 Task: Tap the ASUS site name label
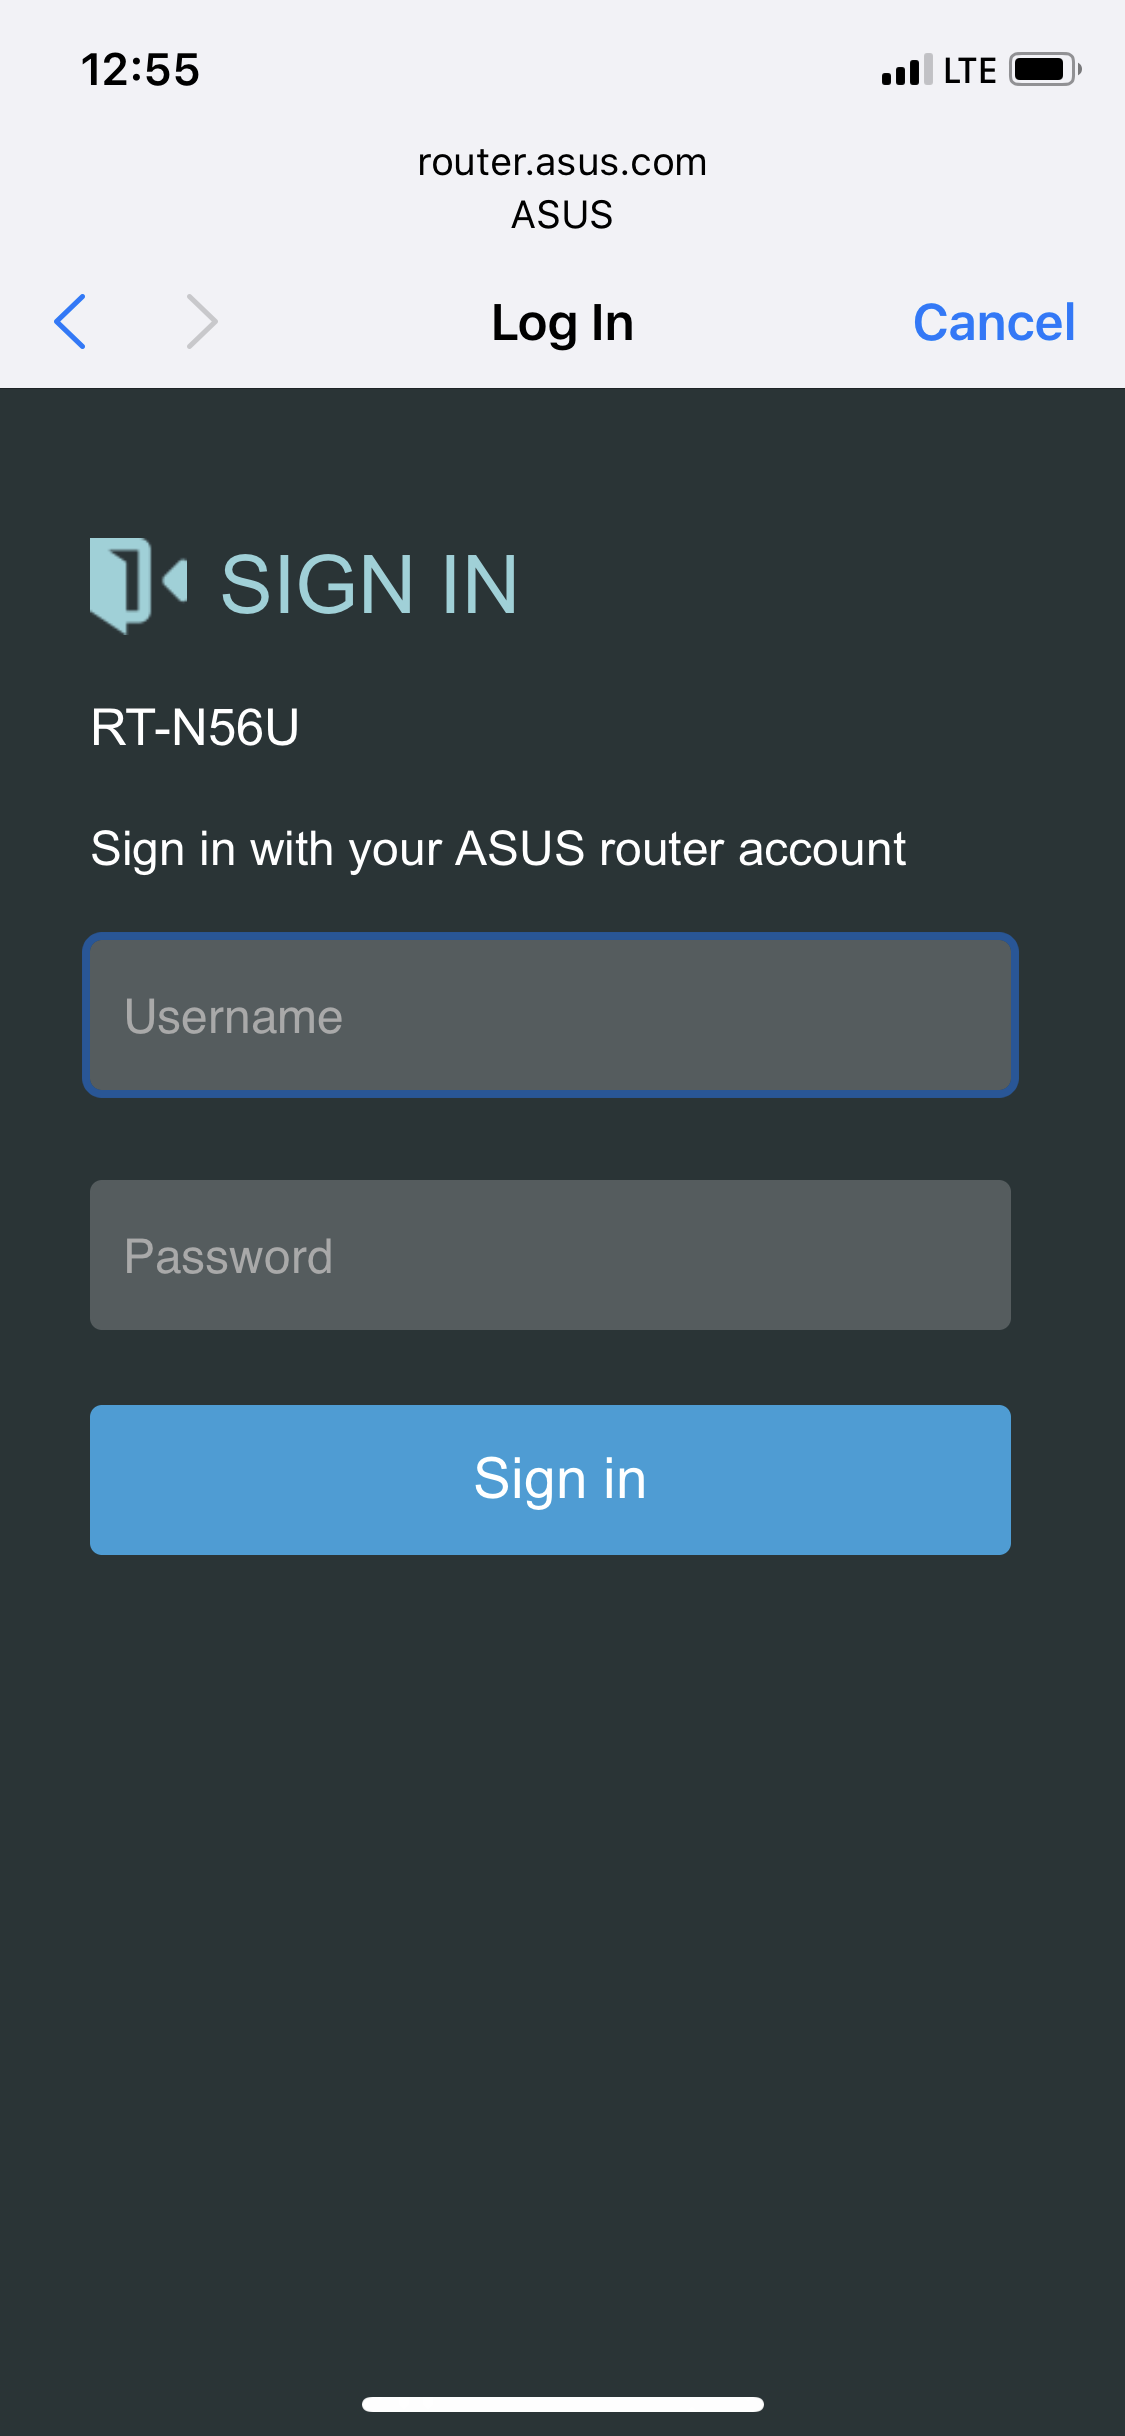click(x=562, y=215)
